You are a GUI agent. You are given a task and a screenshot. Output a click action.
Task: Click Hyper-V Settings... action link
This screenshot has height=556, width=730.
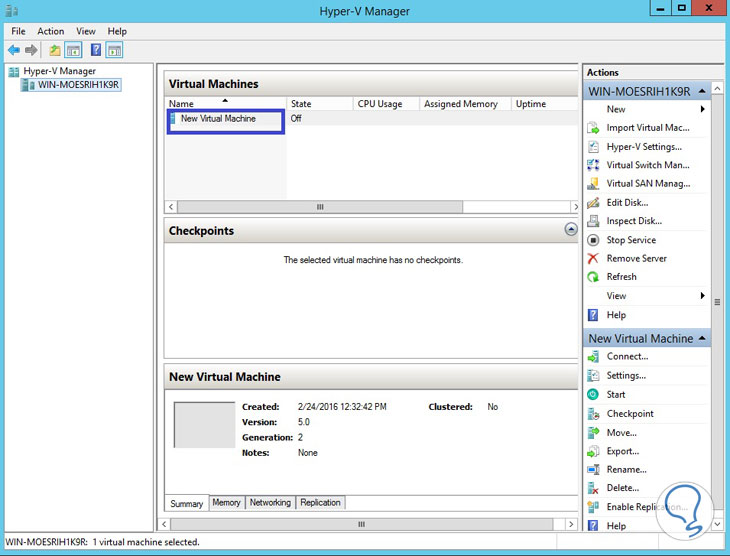[x=644, y=147]
